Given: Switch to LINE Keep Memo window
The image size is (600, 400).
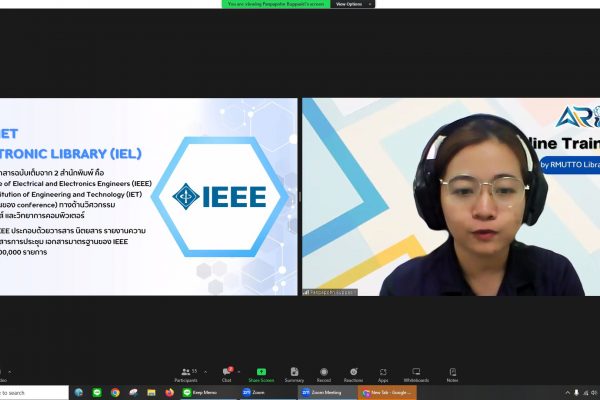Looking at the screenshot, I should (209, 393).
